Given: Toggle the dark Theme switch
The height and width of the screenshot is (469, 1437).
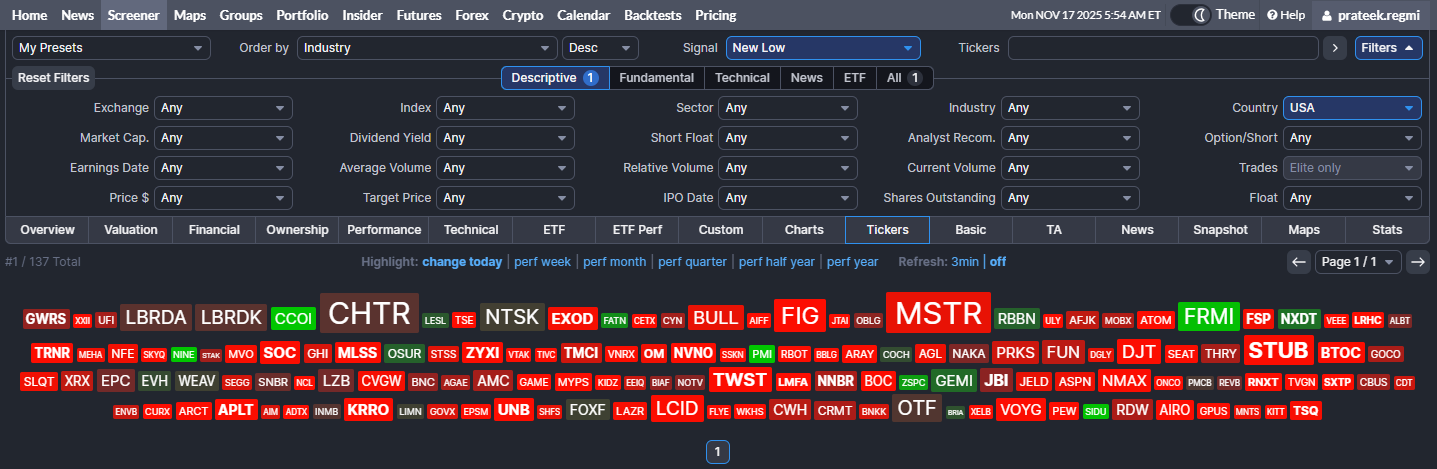Looking at the screenshot, I should click(x=1191, y=15).
